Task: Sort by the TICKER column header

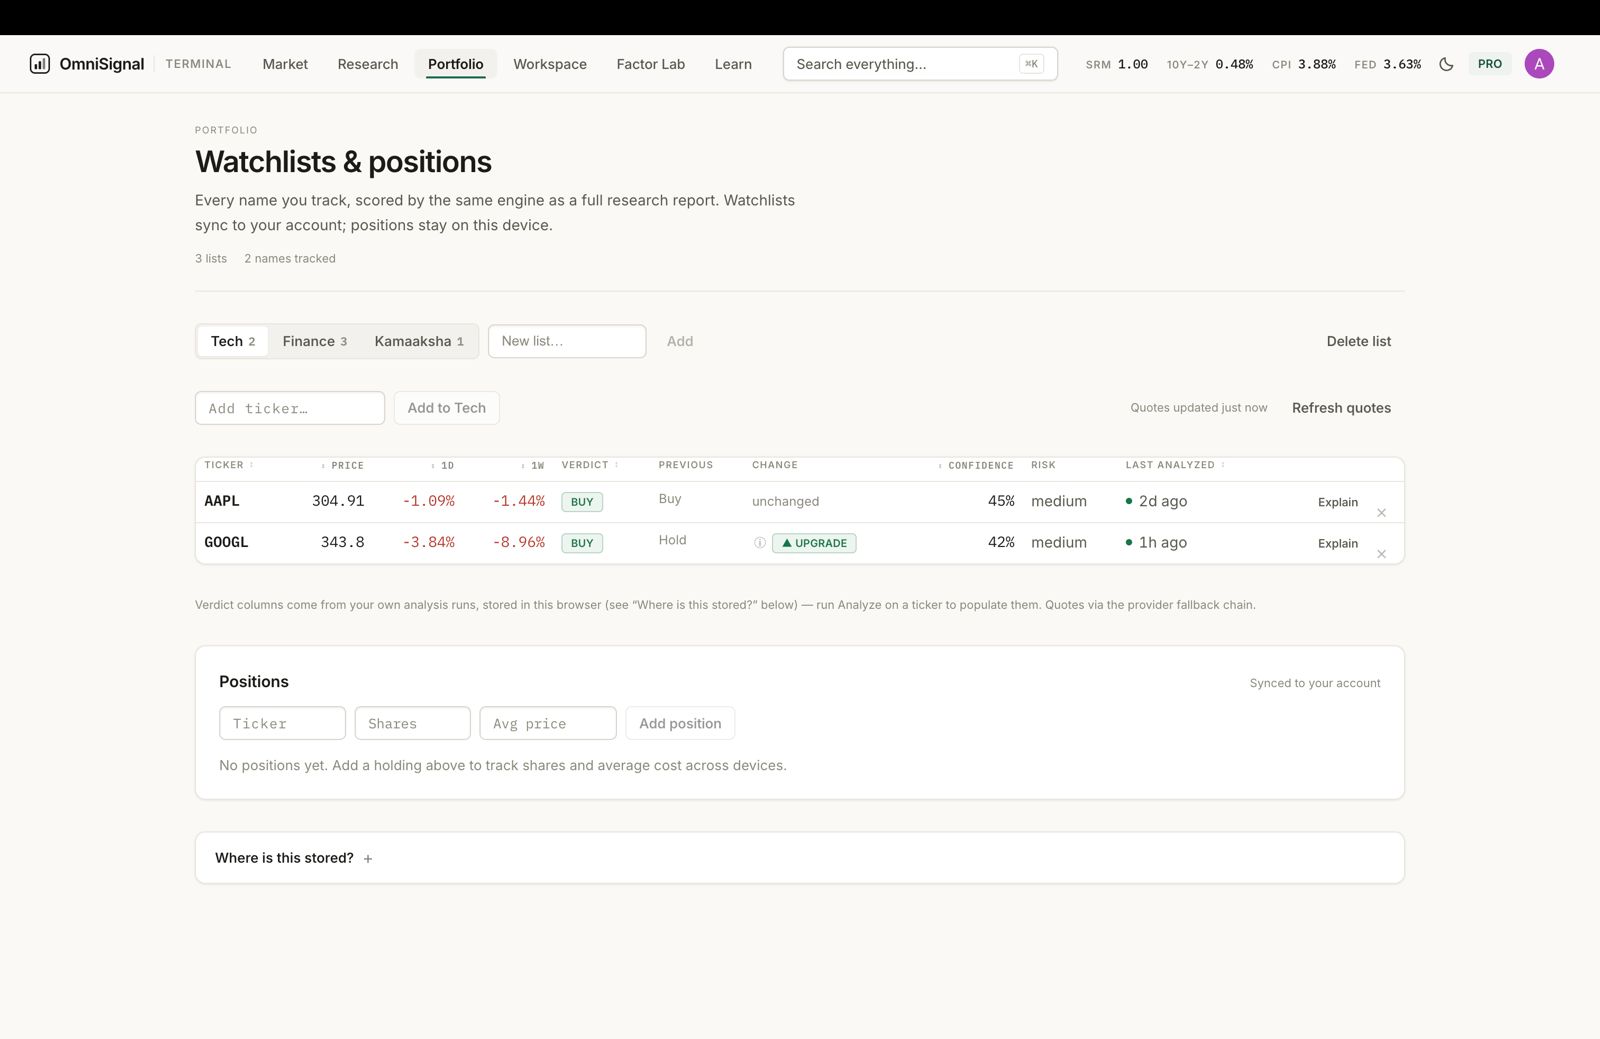Action: pos(228,465)
